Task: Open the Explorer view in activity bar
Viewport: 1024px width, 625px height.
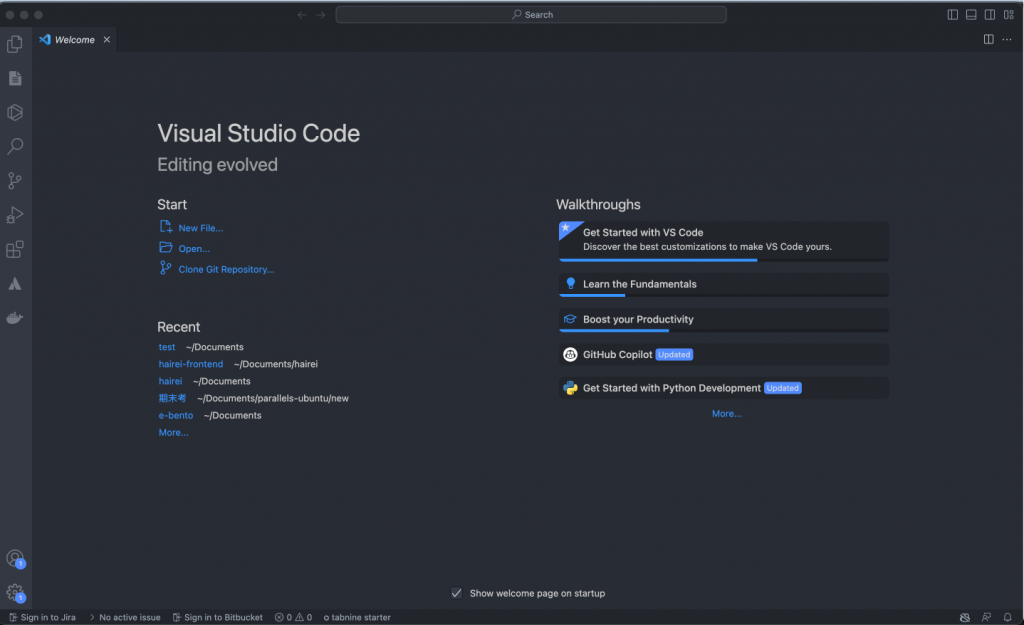Action: tap(15, 44)
